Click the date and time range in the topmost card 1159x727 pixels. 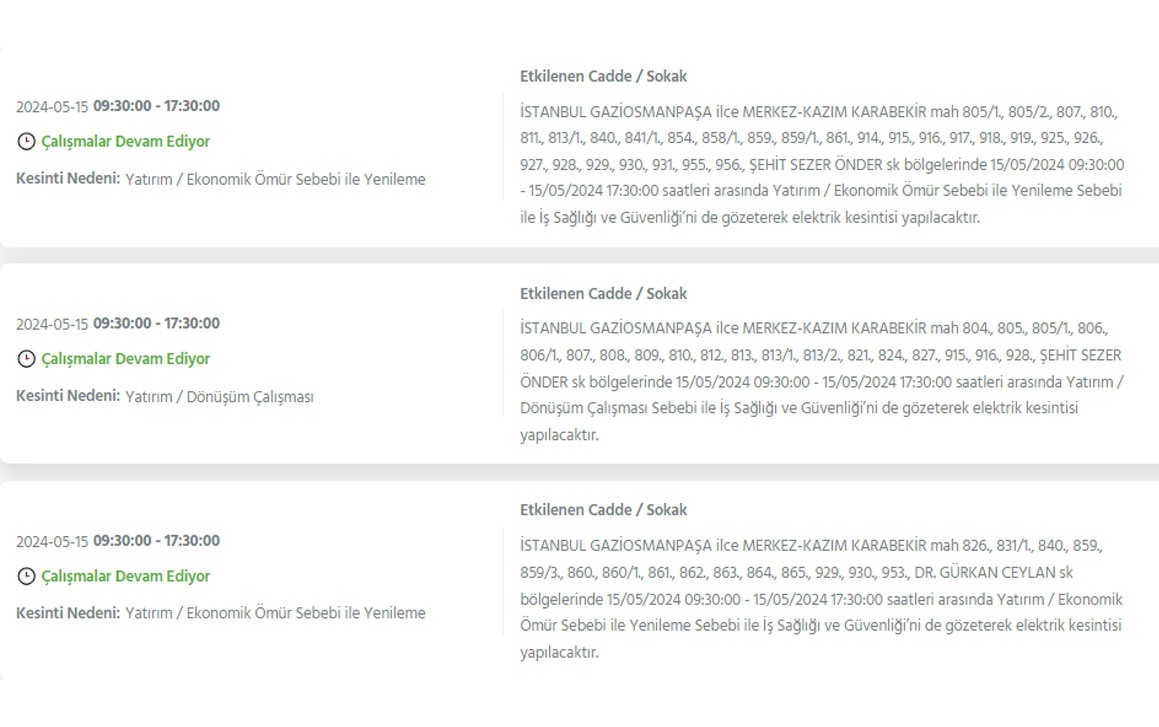coord(118,106)
